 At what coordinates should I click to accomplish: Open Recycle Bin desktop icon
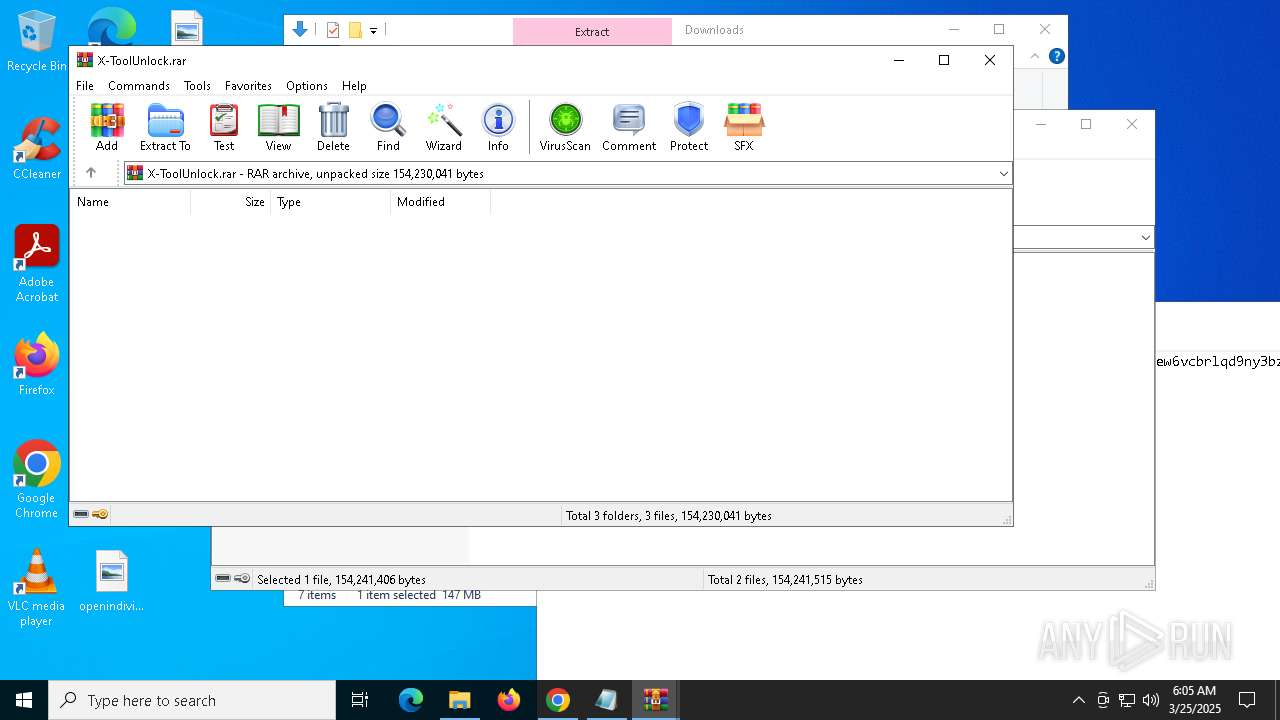pos(37,41)
